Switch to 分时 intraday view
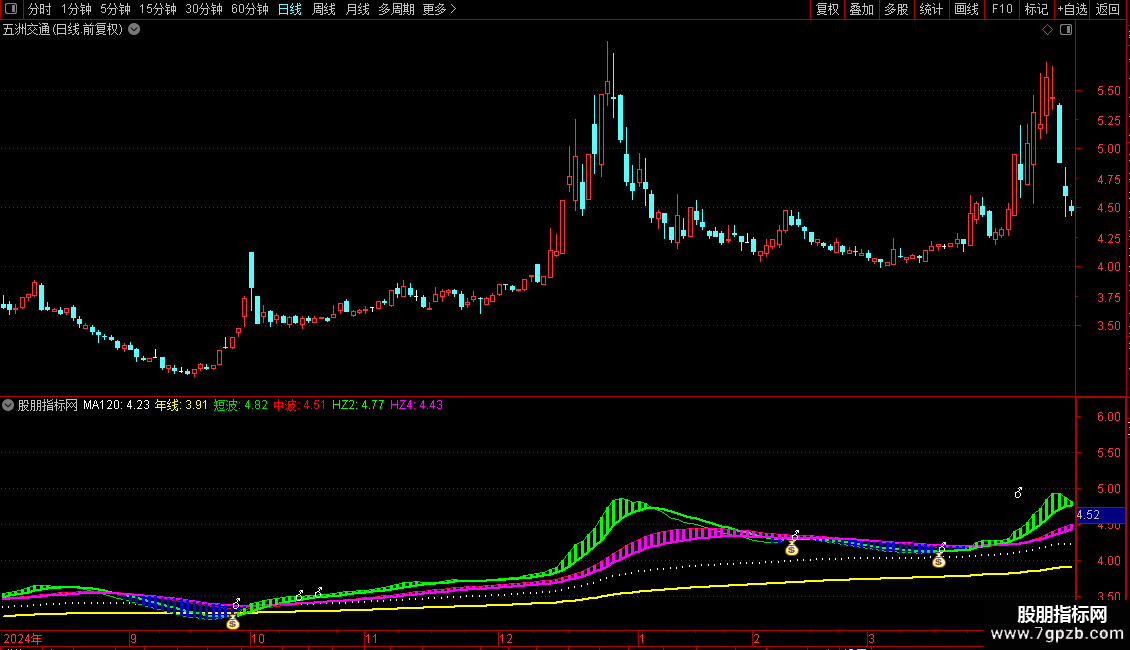1130x650 pixels. pos(40,9)
